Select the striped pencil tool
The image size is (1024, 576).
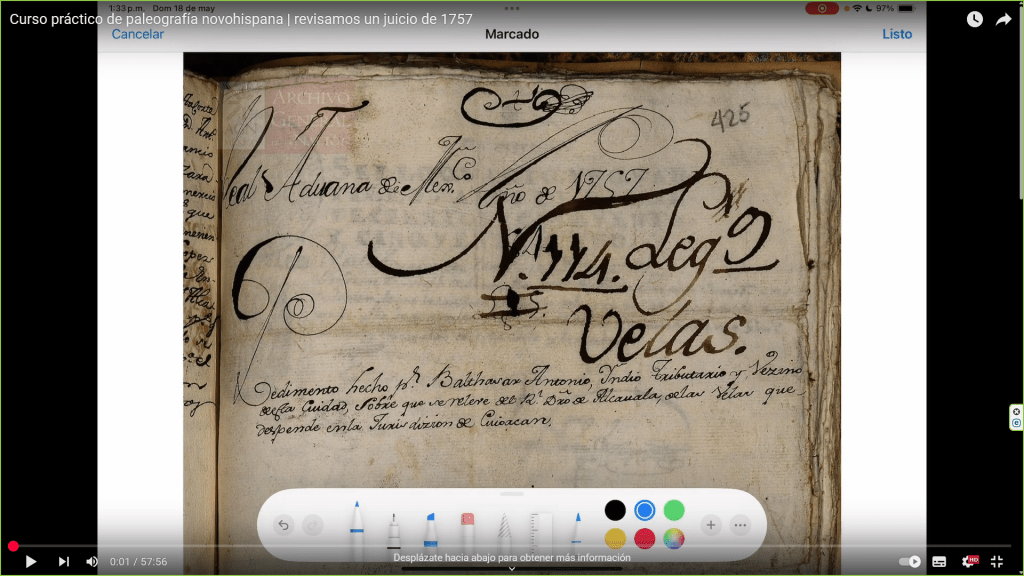504,528
